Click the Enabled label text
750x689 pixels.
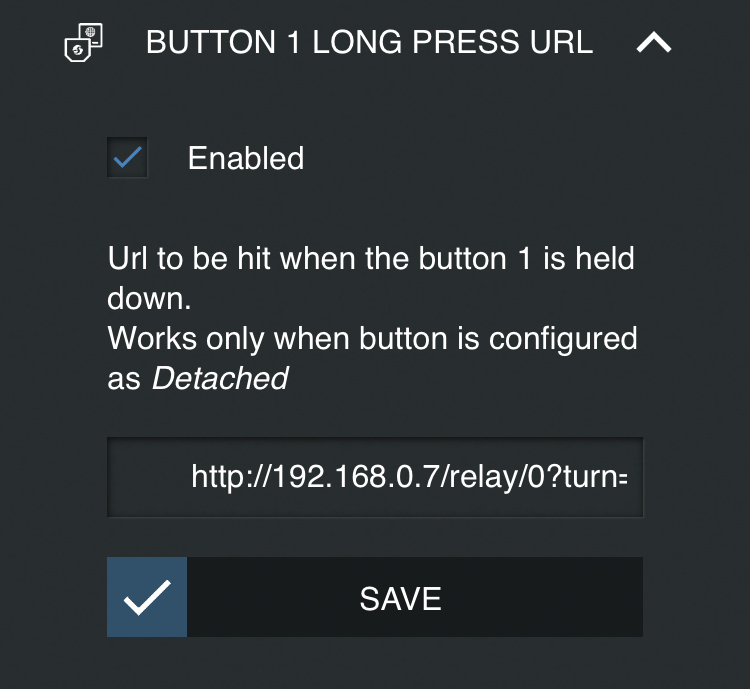[246, 158]
